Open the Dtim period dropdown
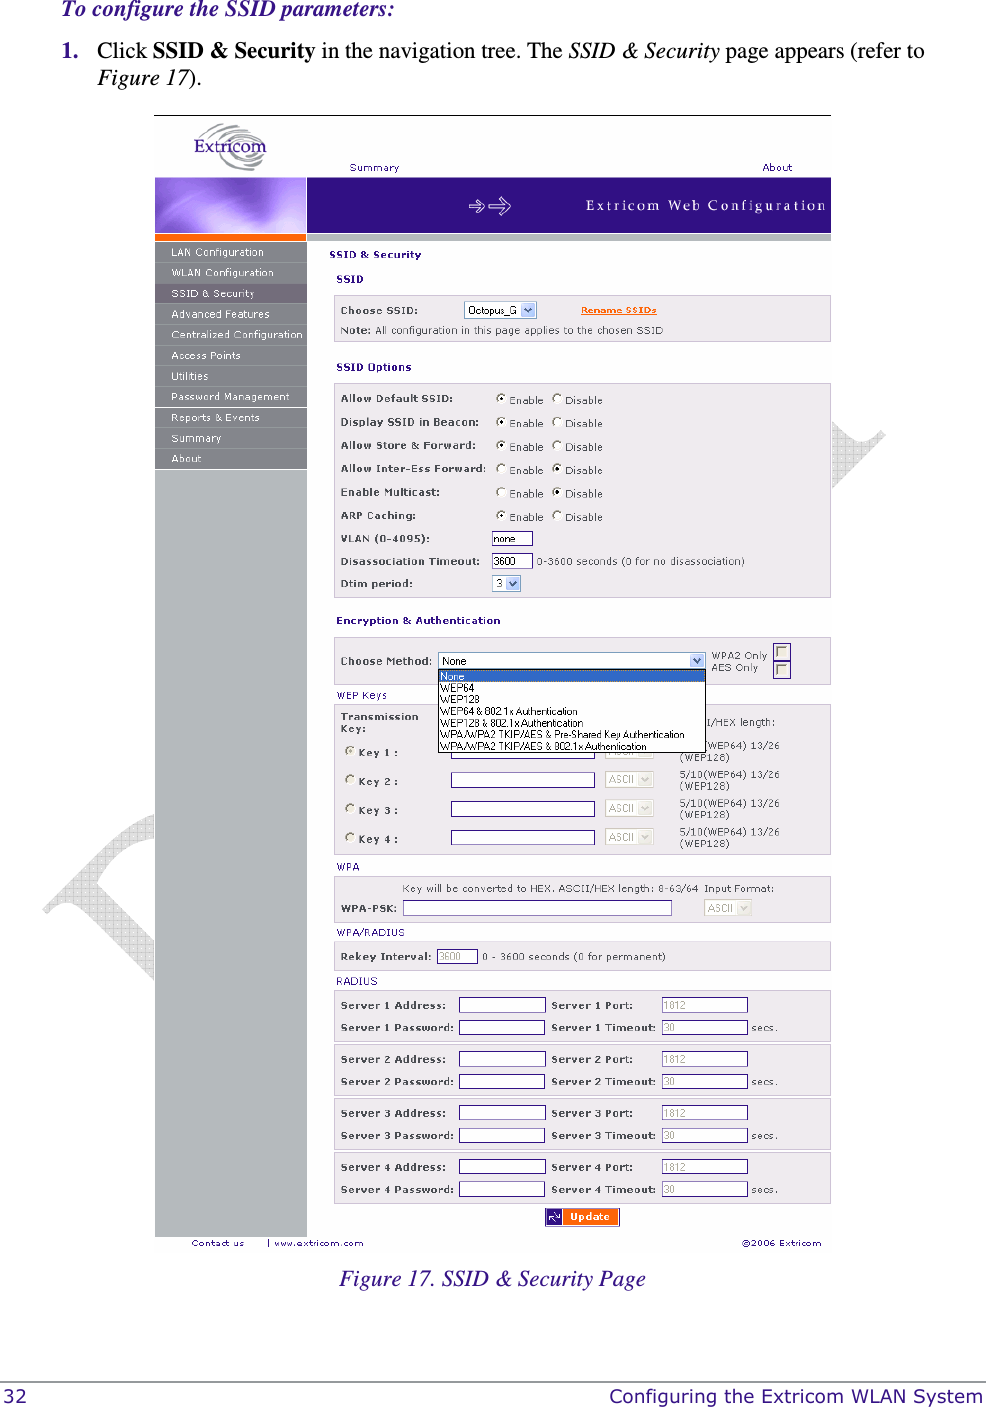 coord(506,583)
